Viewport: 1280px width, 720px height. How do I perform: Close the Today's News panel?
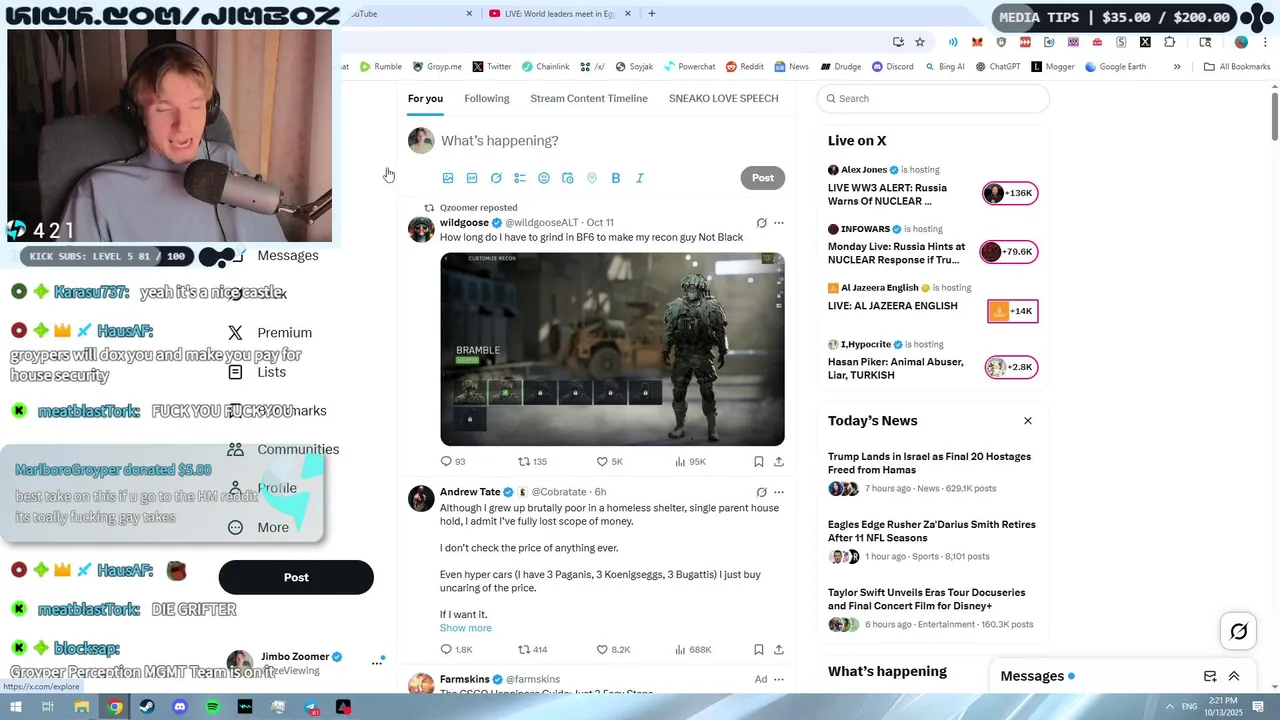click(x=1028, y=421)
